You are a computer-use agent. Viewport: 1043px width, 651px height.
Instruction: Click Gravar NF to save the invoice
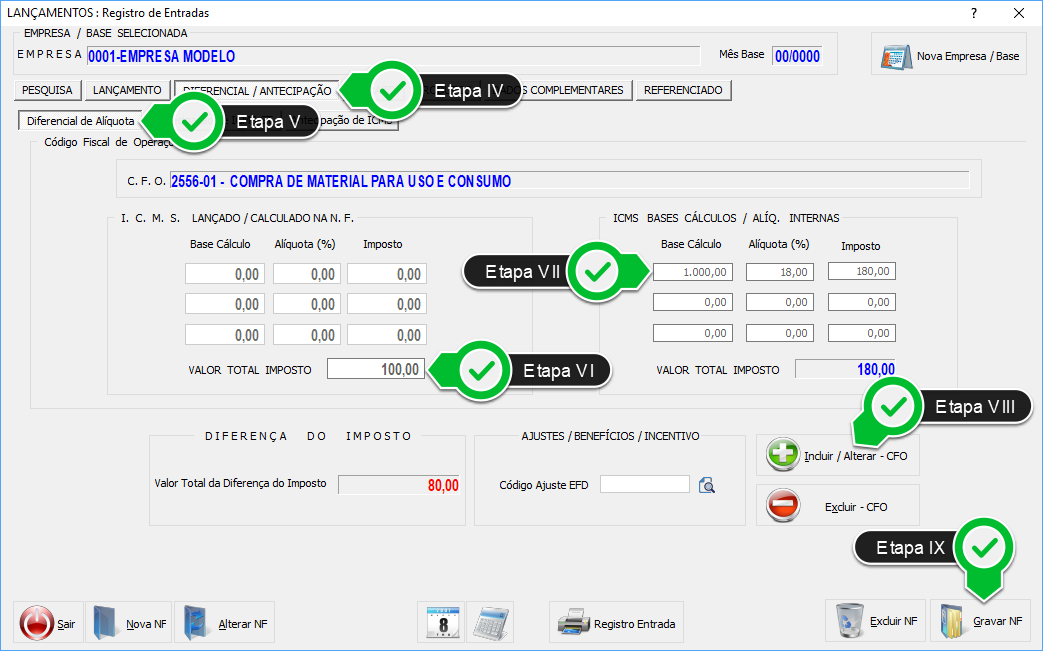click(x=980, y=621)
